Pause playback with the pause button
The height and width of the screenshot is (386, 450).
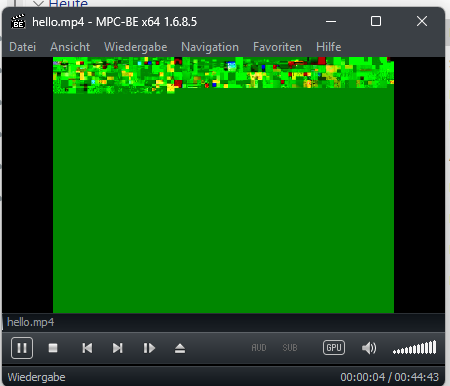pos(22,348)
